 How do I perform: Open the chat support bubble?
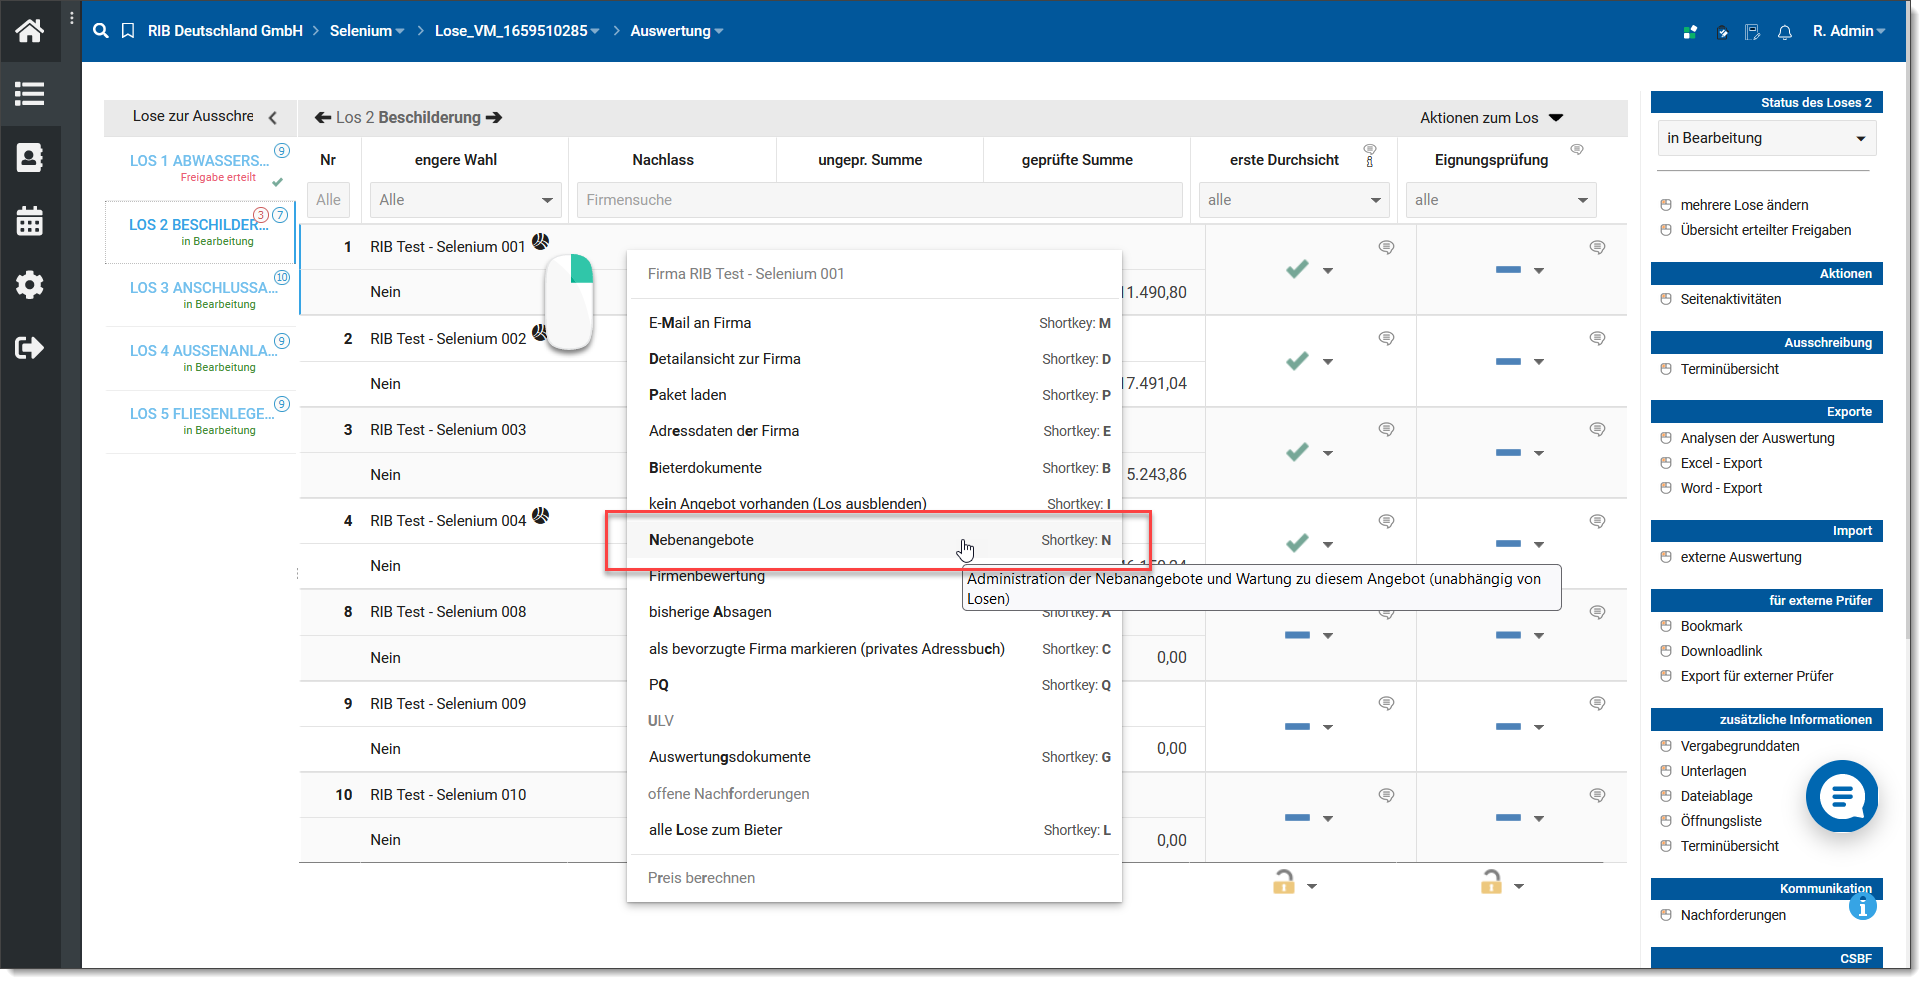pos(1841,796)
